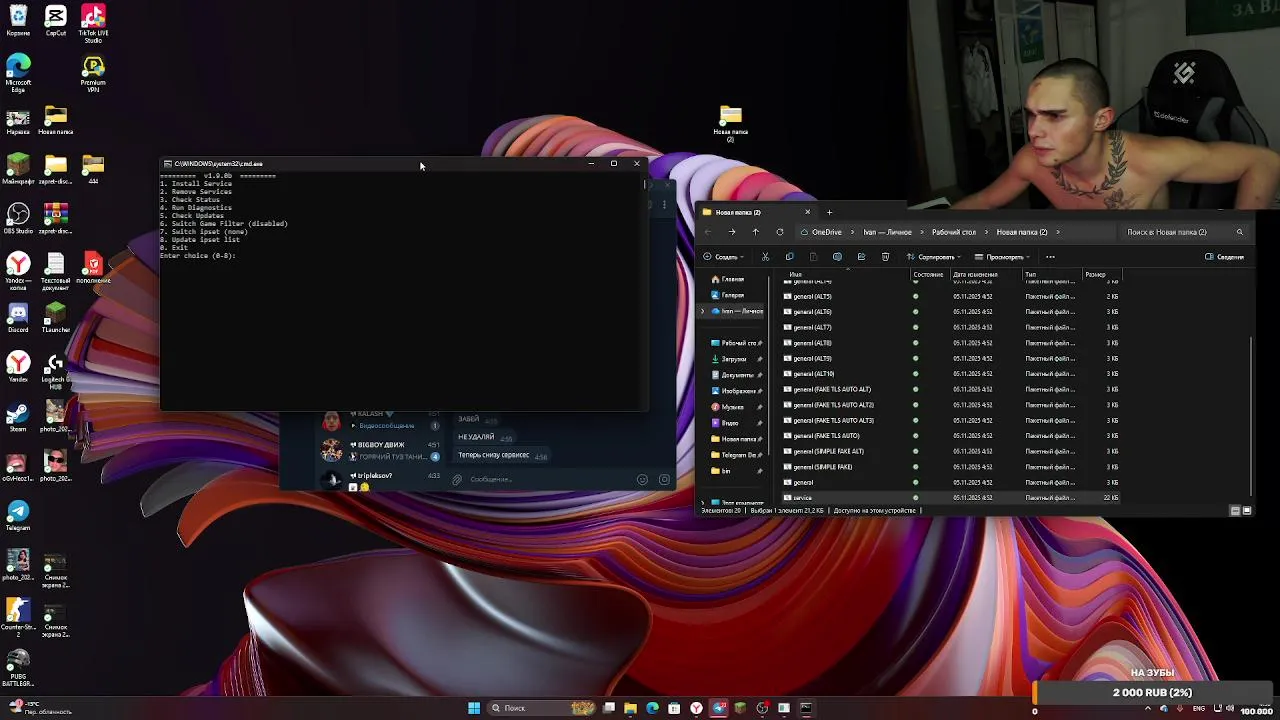Select the service batch file
Screen dimensions: 1280x720
(x=950, y=498)
